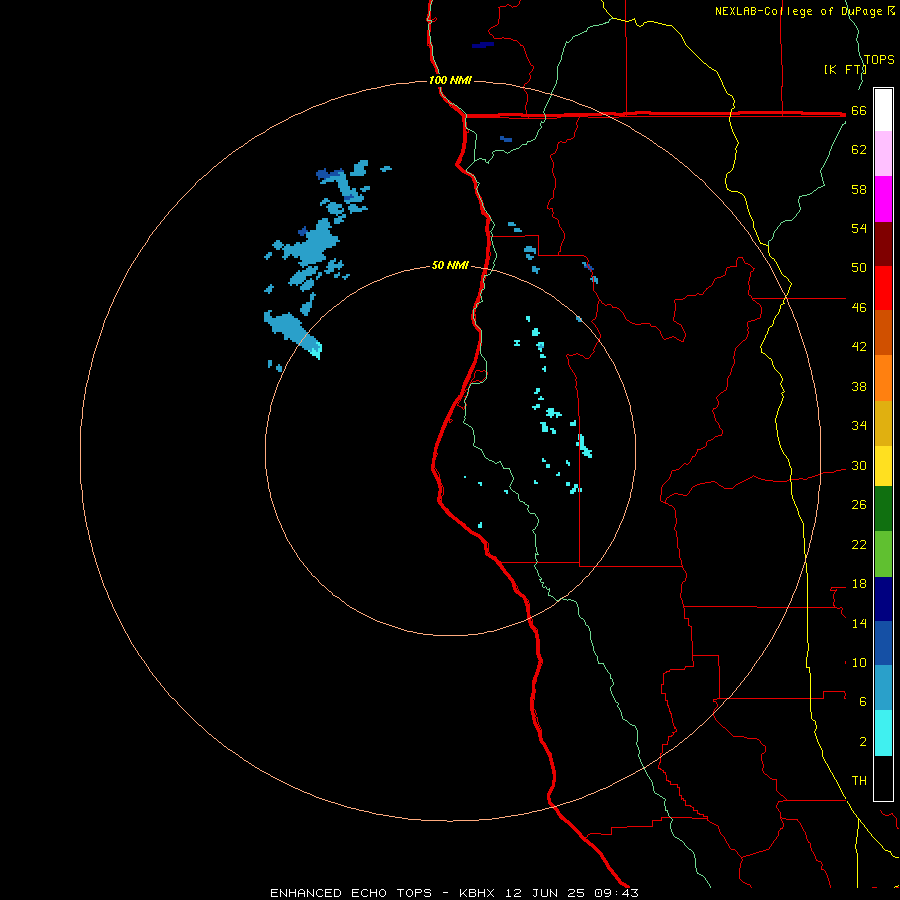Click the 54 legend value
The height and width of the screenshot is (900, 900).
[859, 228]
